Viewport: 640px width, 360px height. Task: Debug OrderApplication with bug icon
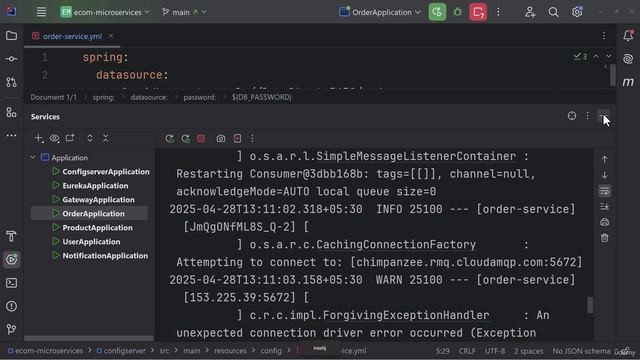pos(458,12)
